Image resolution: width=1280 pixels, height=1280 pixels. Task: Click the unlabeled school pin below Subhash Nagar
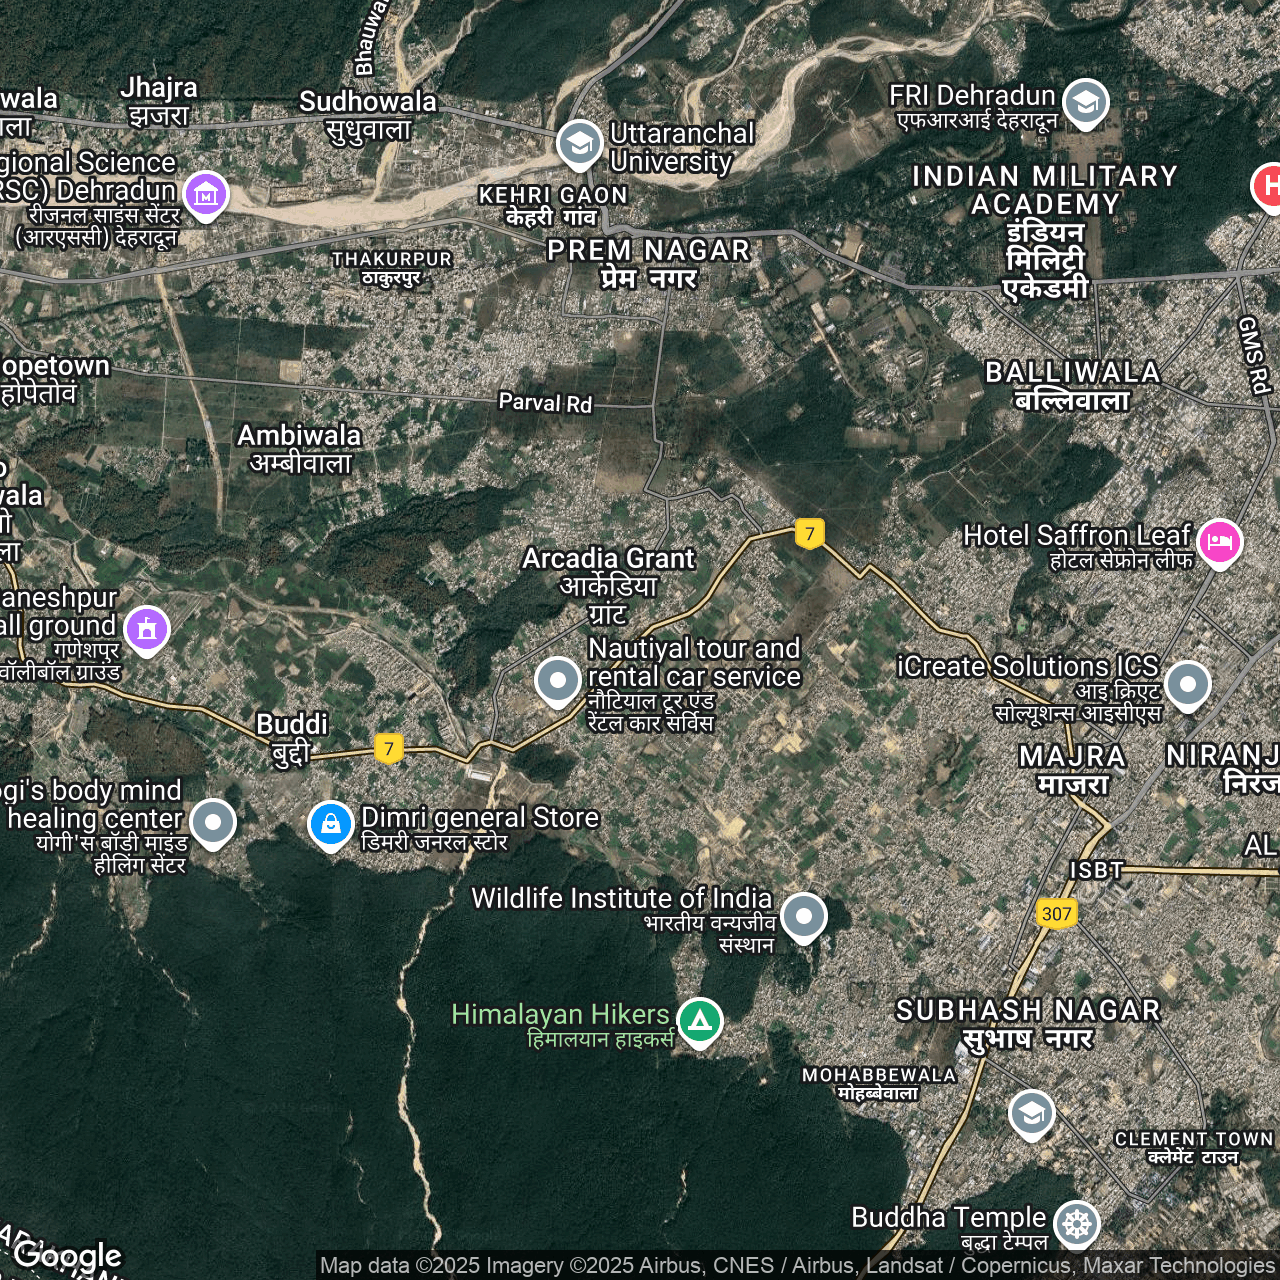pyautogui.click(x=1031, y=1113)
